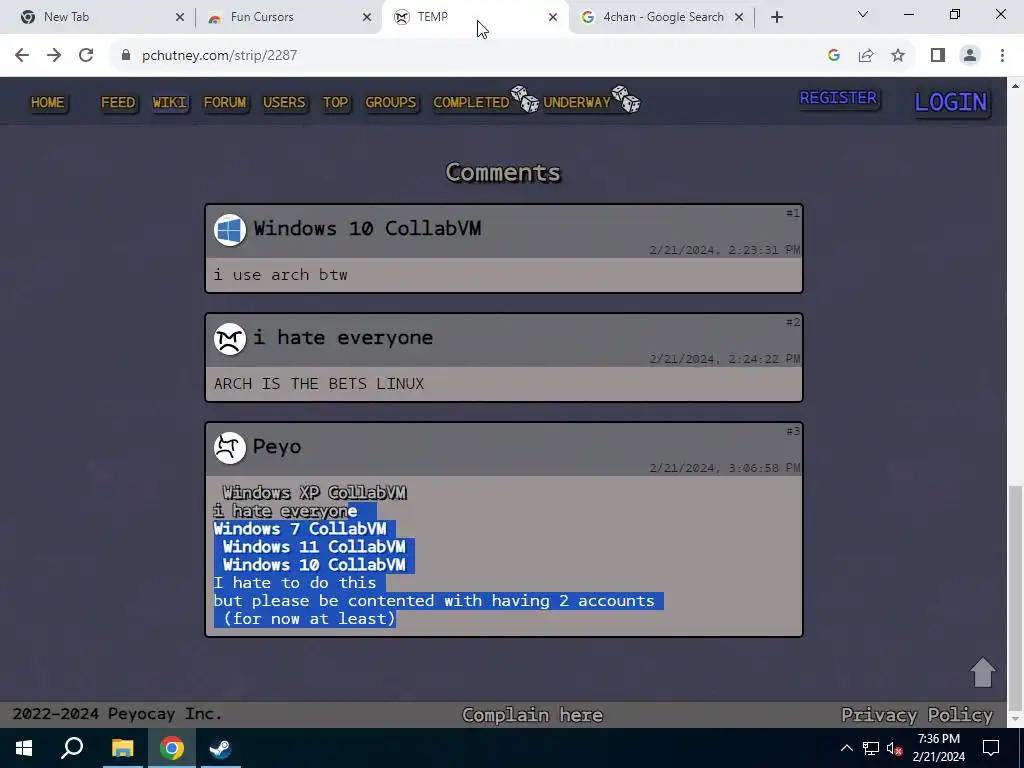Show hidden tray icons
The width and height of the screenshot is (1024, 768).
point(846,748)
